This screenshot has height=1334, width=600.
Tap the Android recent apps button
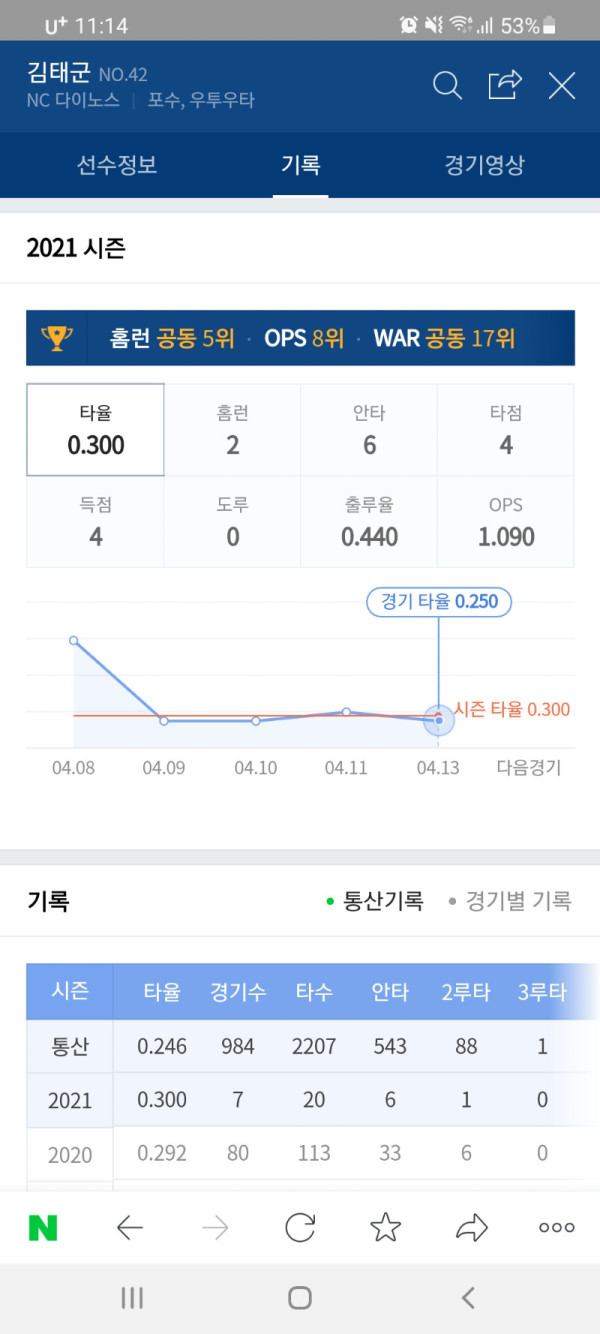click(132, 1298)
